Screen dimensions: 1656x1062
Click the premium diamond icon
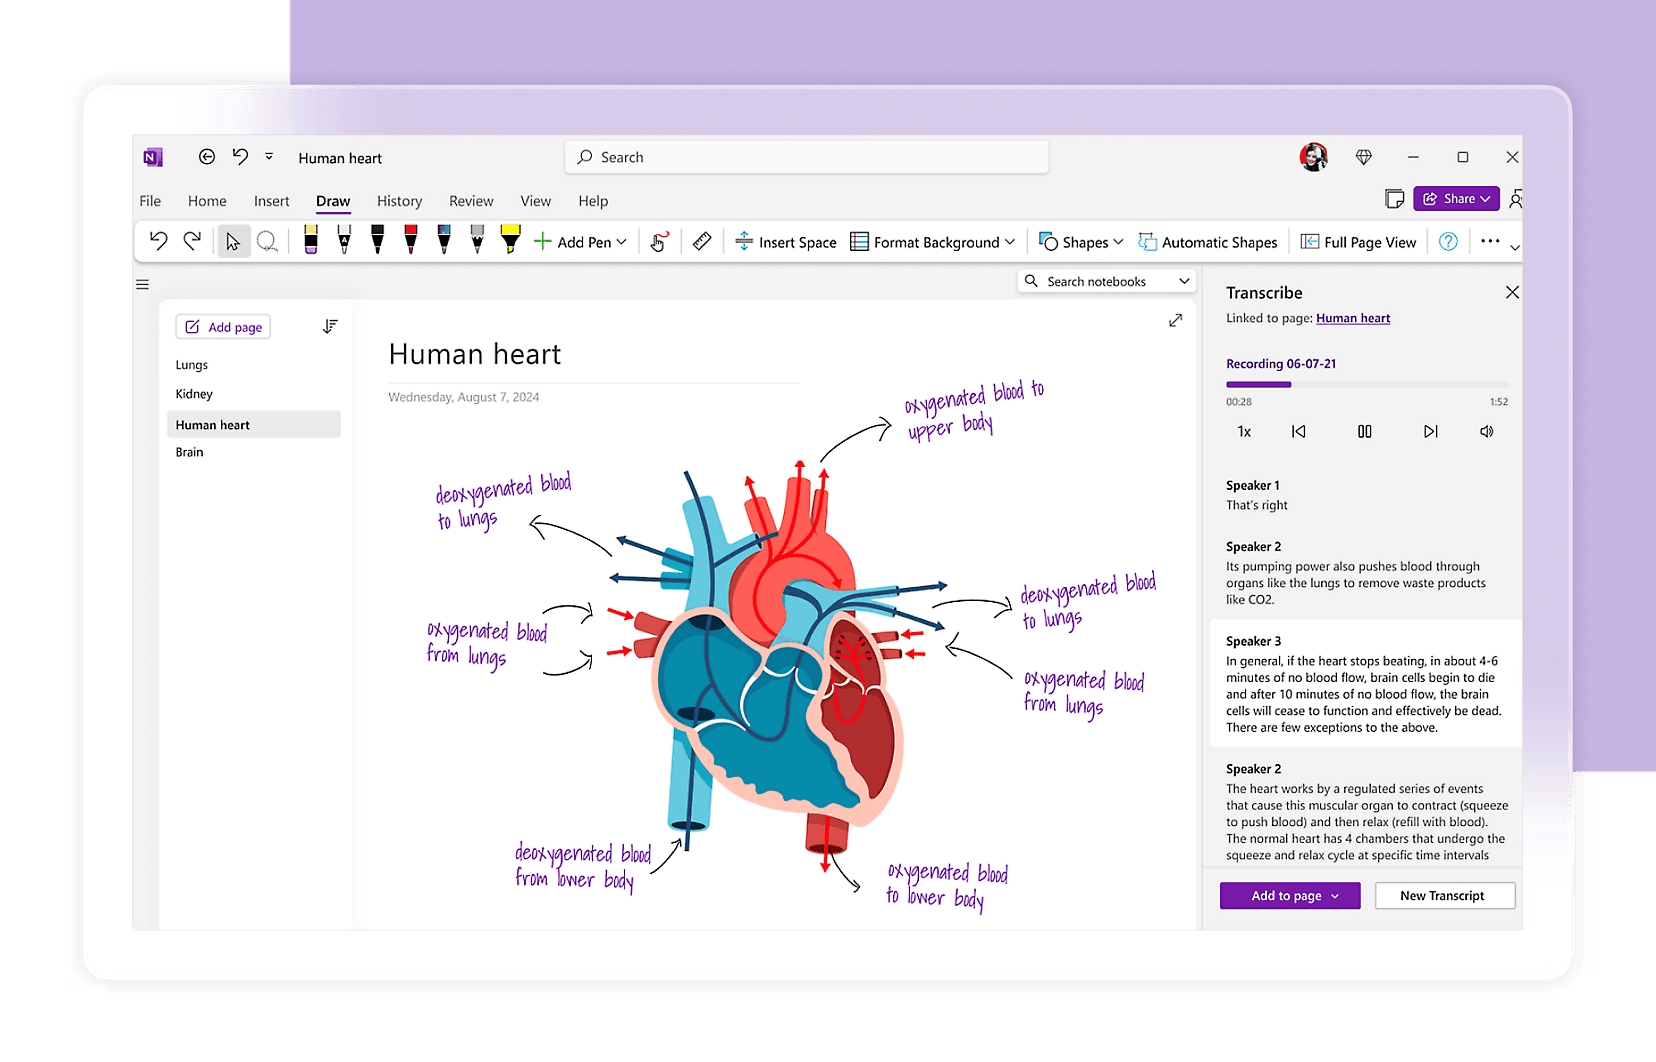click(x=1364, y=157)
